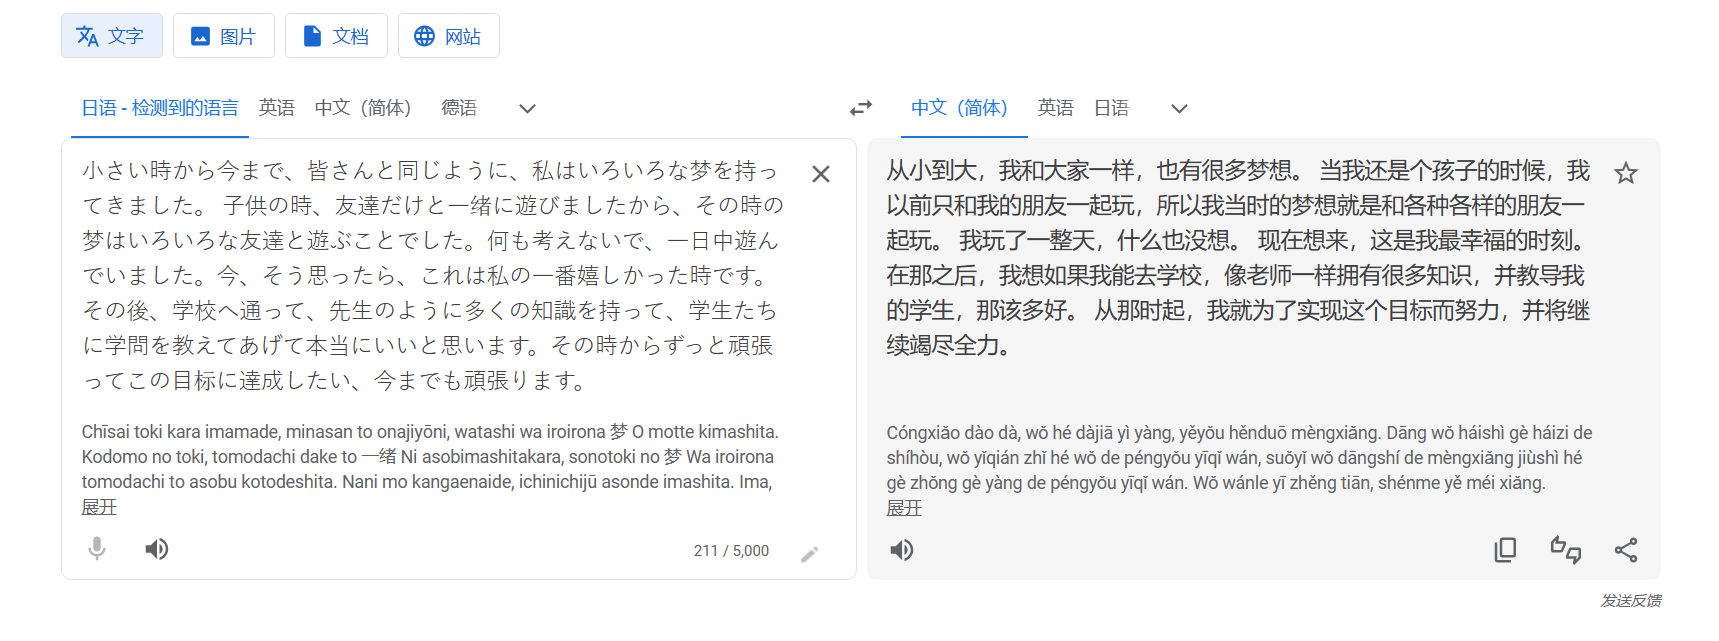Image resolution: width=1719 pixels, height=641 pixels.
Task: Expand the source language list chevron
Action: tap(527, 108)
